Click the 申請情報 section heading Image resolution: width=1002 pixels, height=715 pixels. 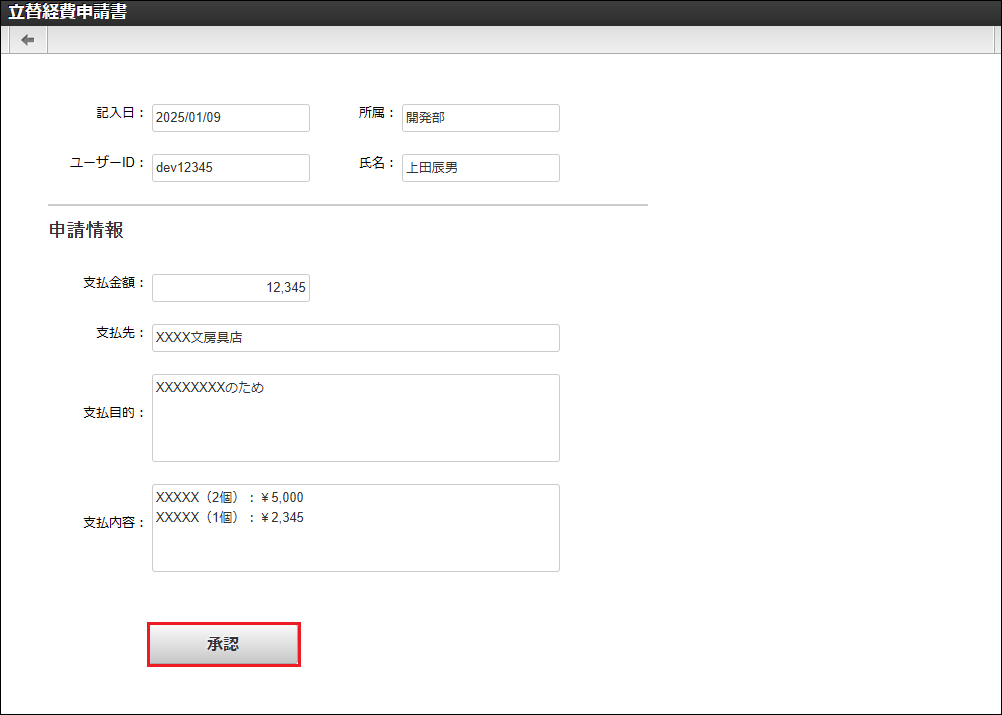pyautogui.click(x=86, y=230)
